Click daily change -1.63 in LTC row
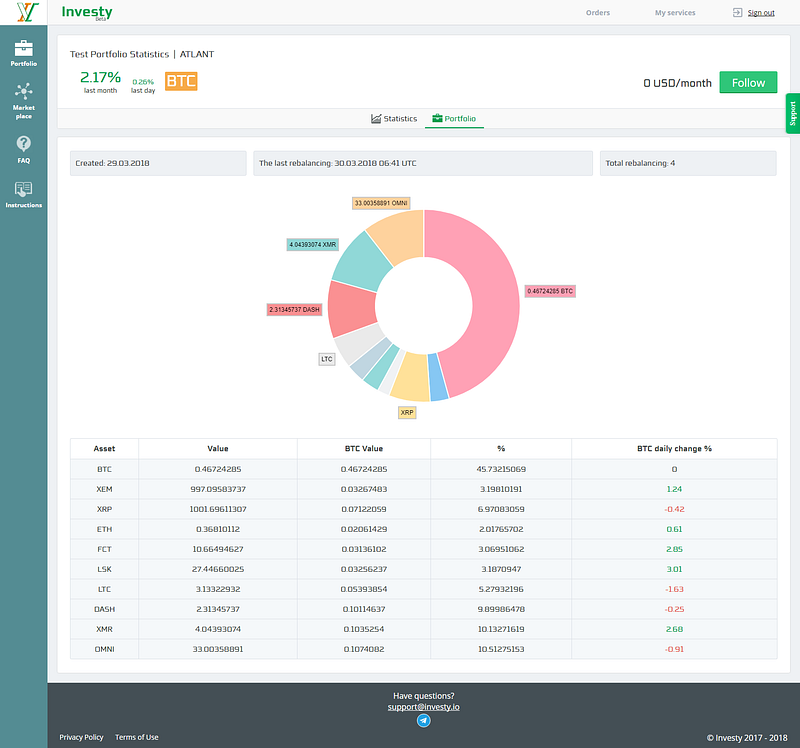The width and height of the screenshot is (800, 748). 674,589
